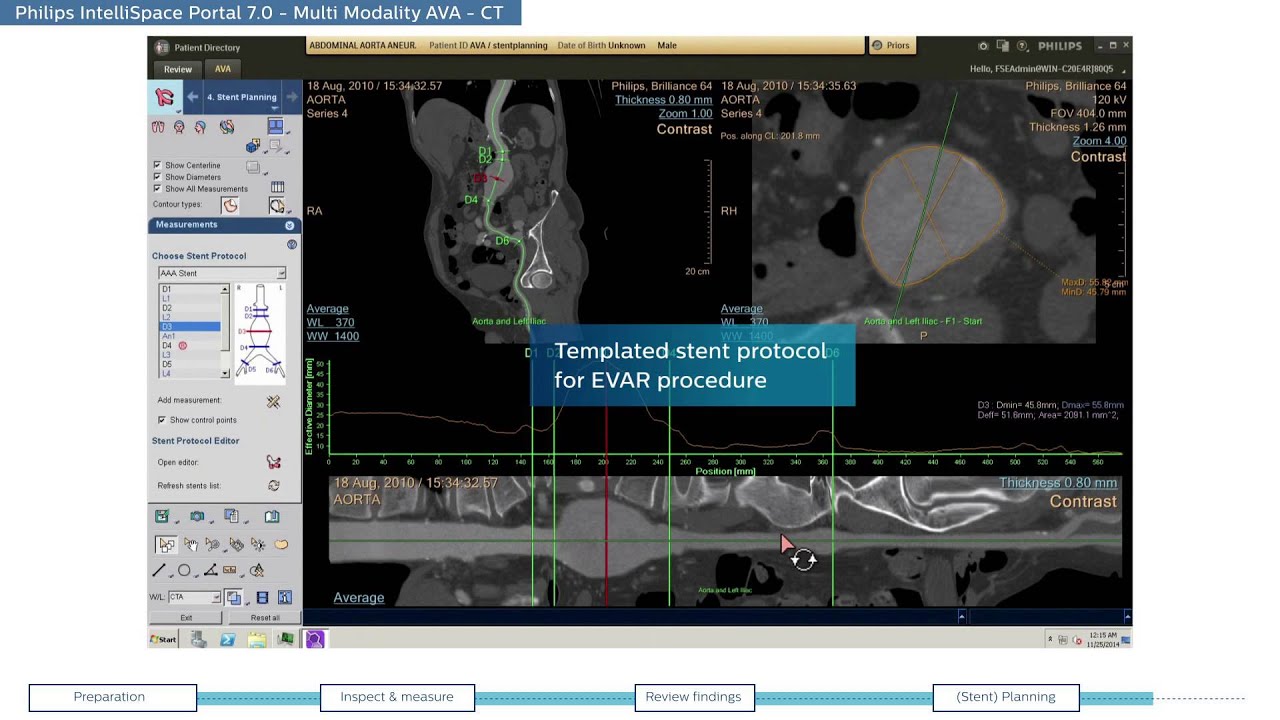Open the W/L CTA preset dropdown
Viewport: 1280px width, 720px height.
pyautogui.click(x=194, y=597)
